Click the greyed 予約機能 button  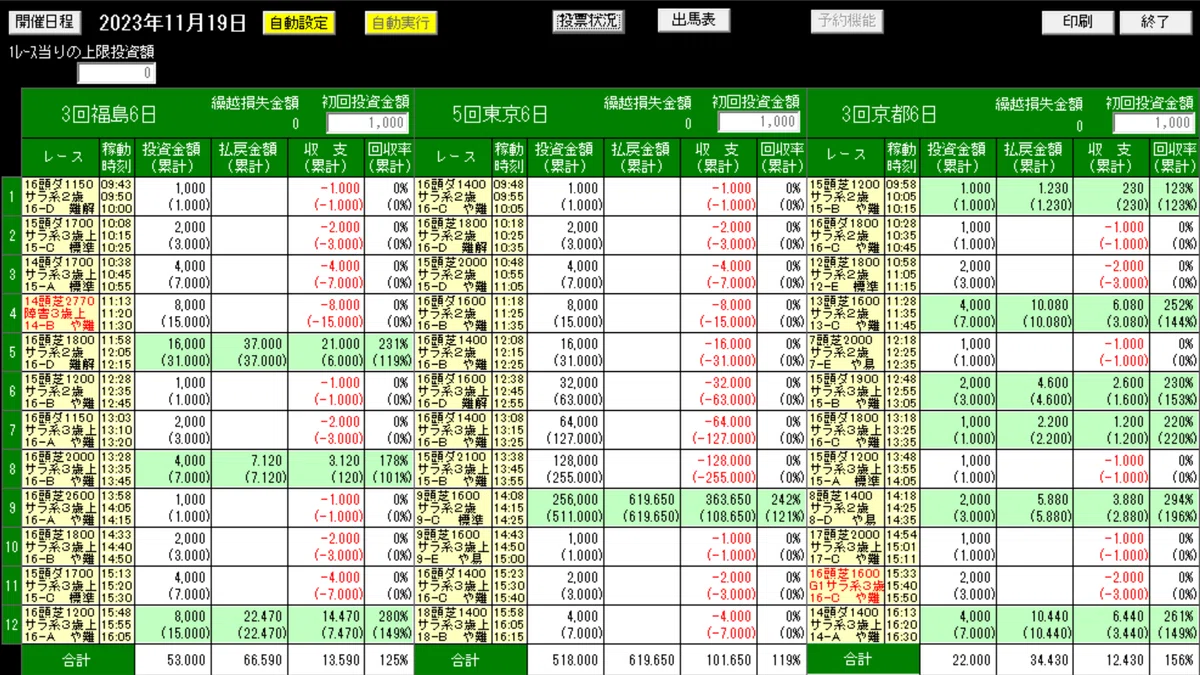[x=846, y=20]
